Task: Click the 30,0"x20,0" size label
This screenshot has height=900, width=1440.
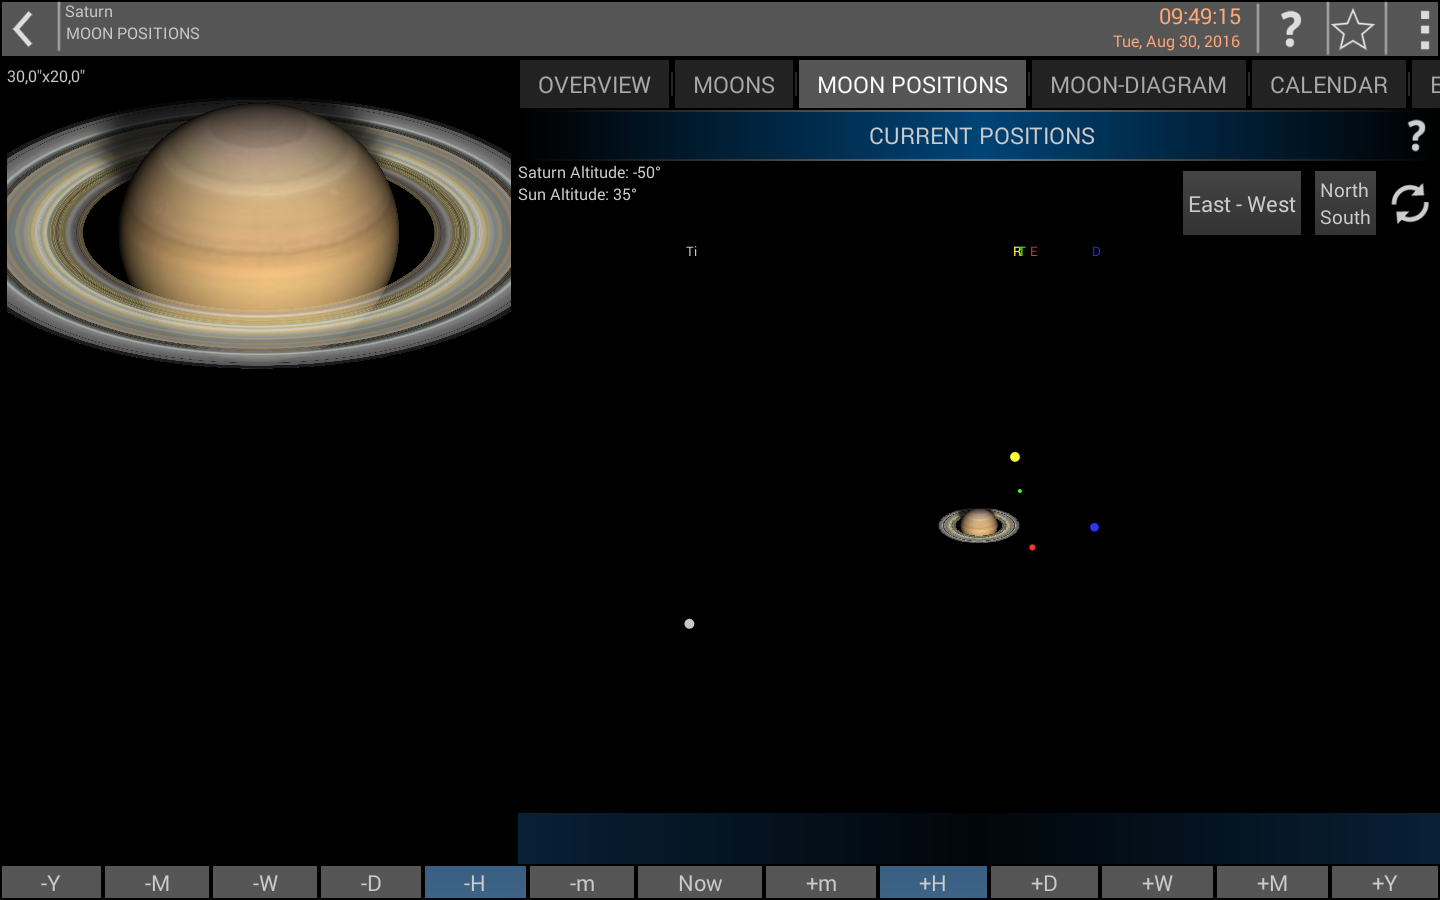Action: [x=46, y=77]
